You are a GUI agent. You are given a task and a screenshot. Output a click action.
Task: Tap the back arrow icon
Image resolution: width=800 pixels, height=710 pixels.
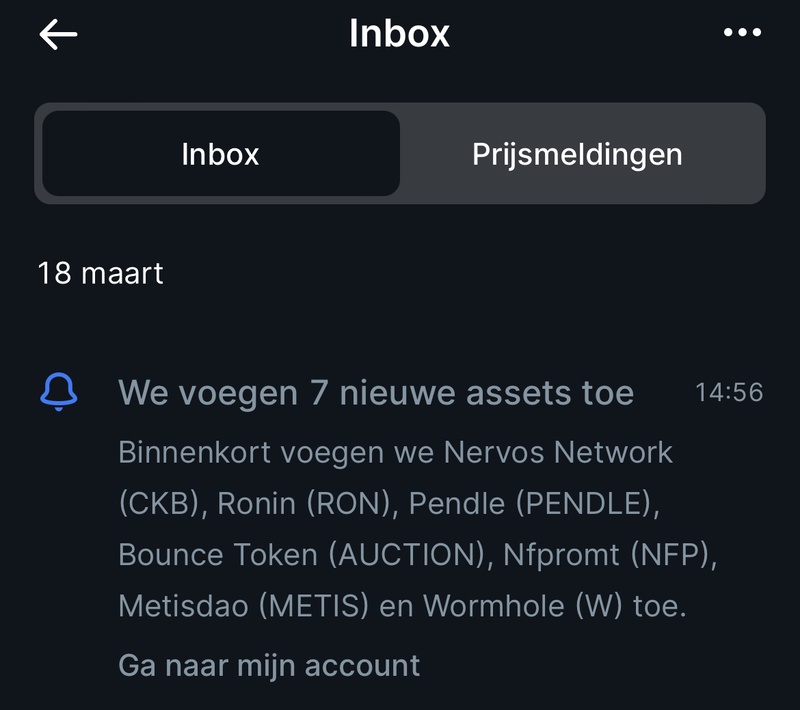coord(58,34)
